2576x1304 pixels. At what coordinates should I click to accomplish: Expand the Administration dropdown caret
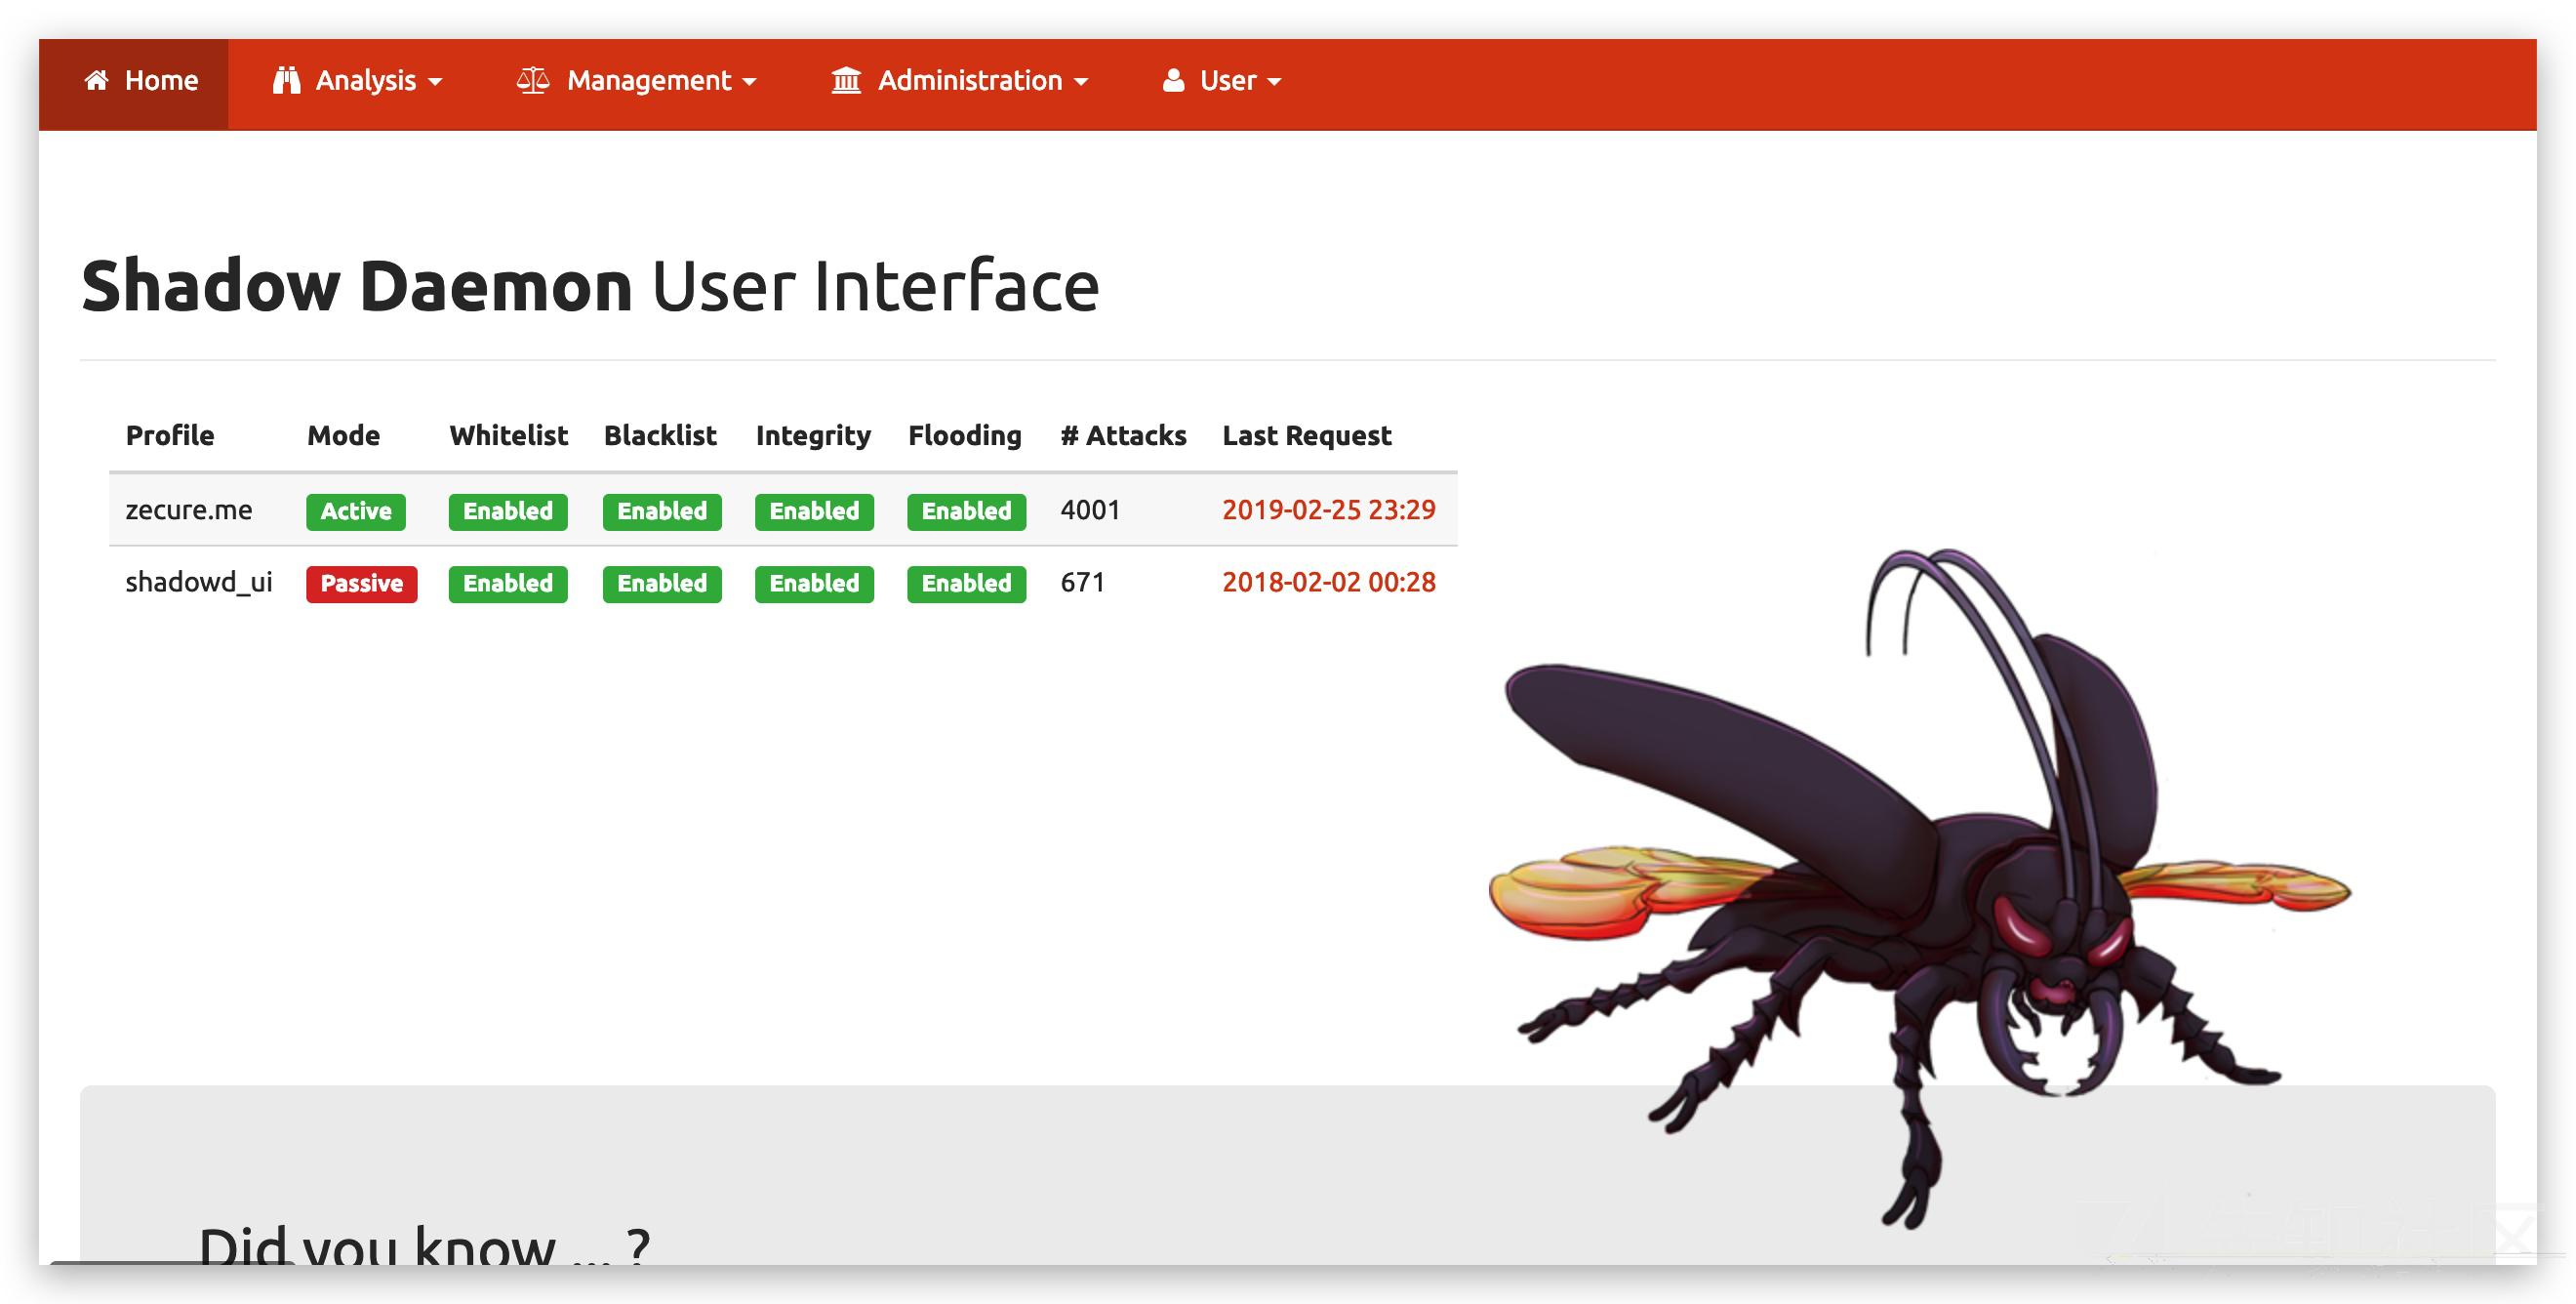(1081, 82)
